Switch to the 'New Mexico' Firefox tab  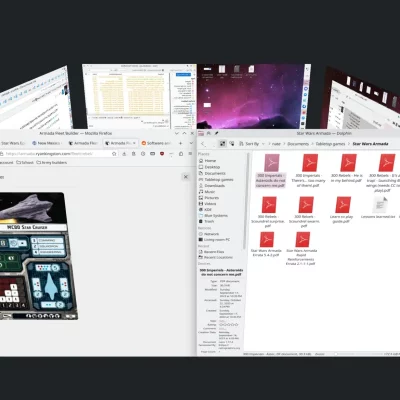(x=46, y=143)
